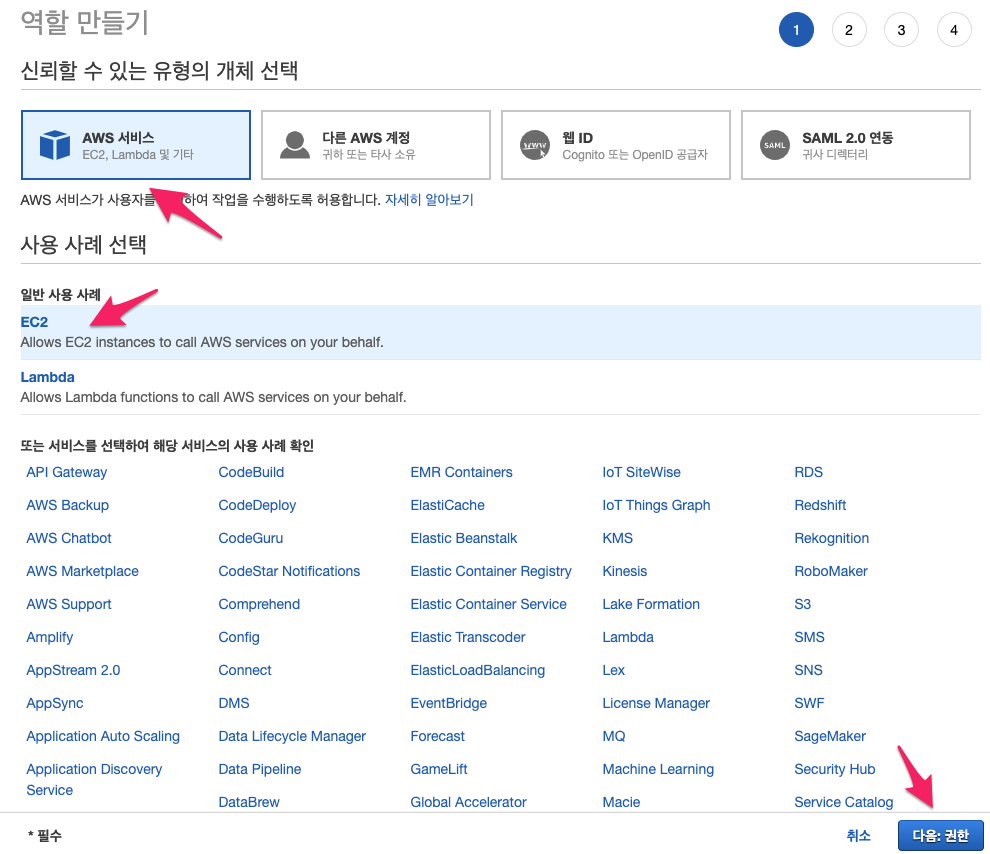This screenshot has height=854, width=990.
Task: Select Lake Formation service
Action: click(651, 604)
